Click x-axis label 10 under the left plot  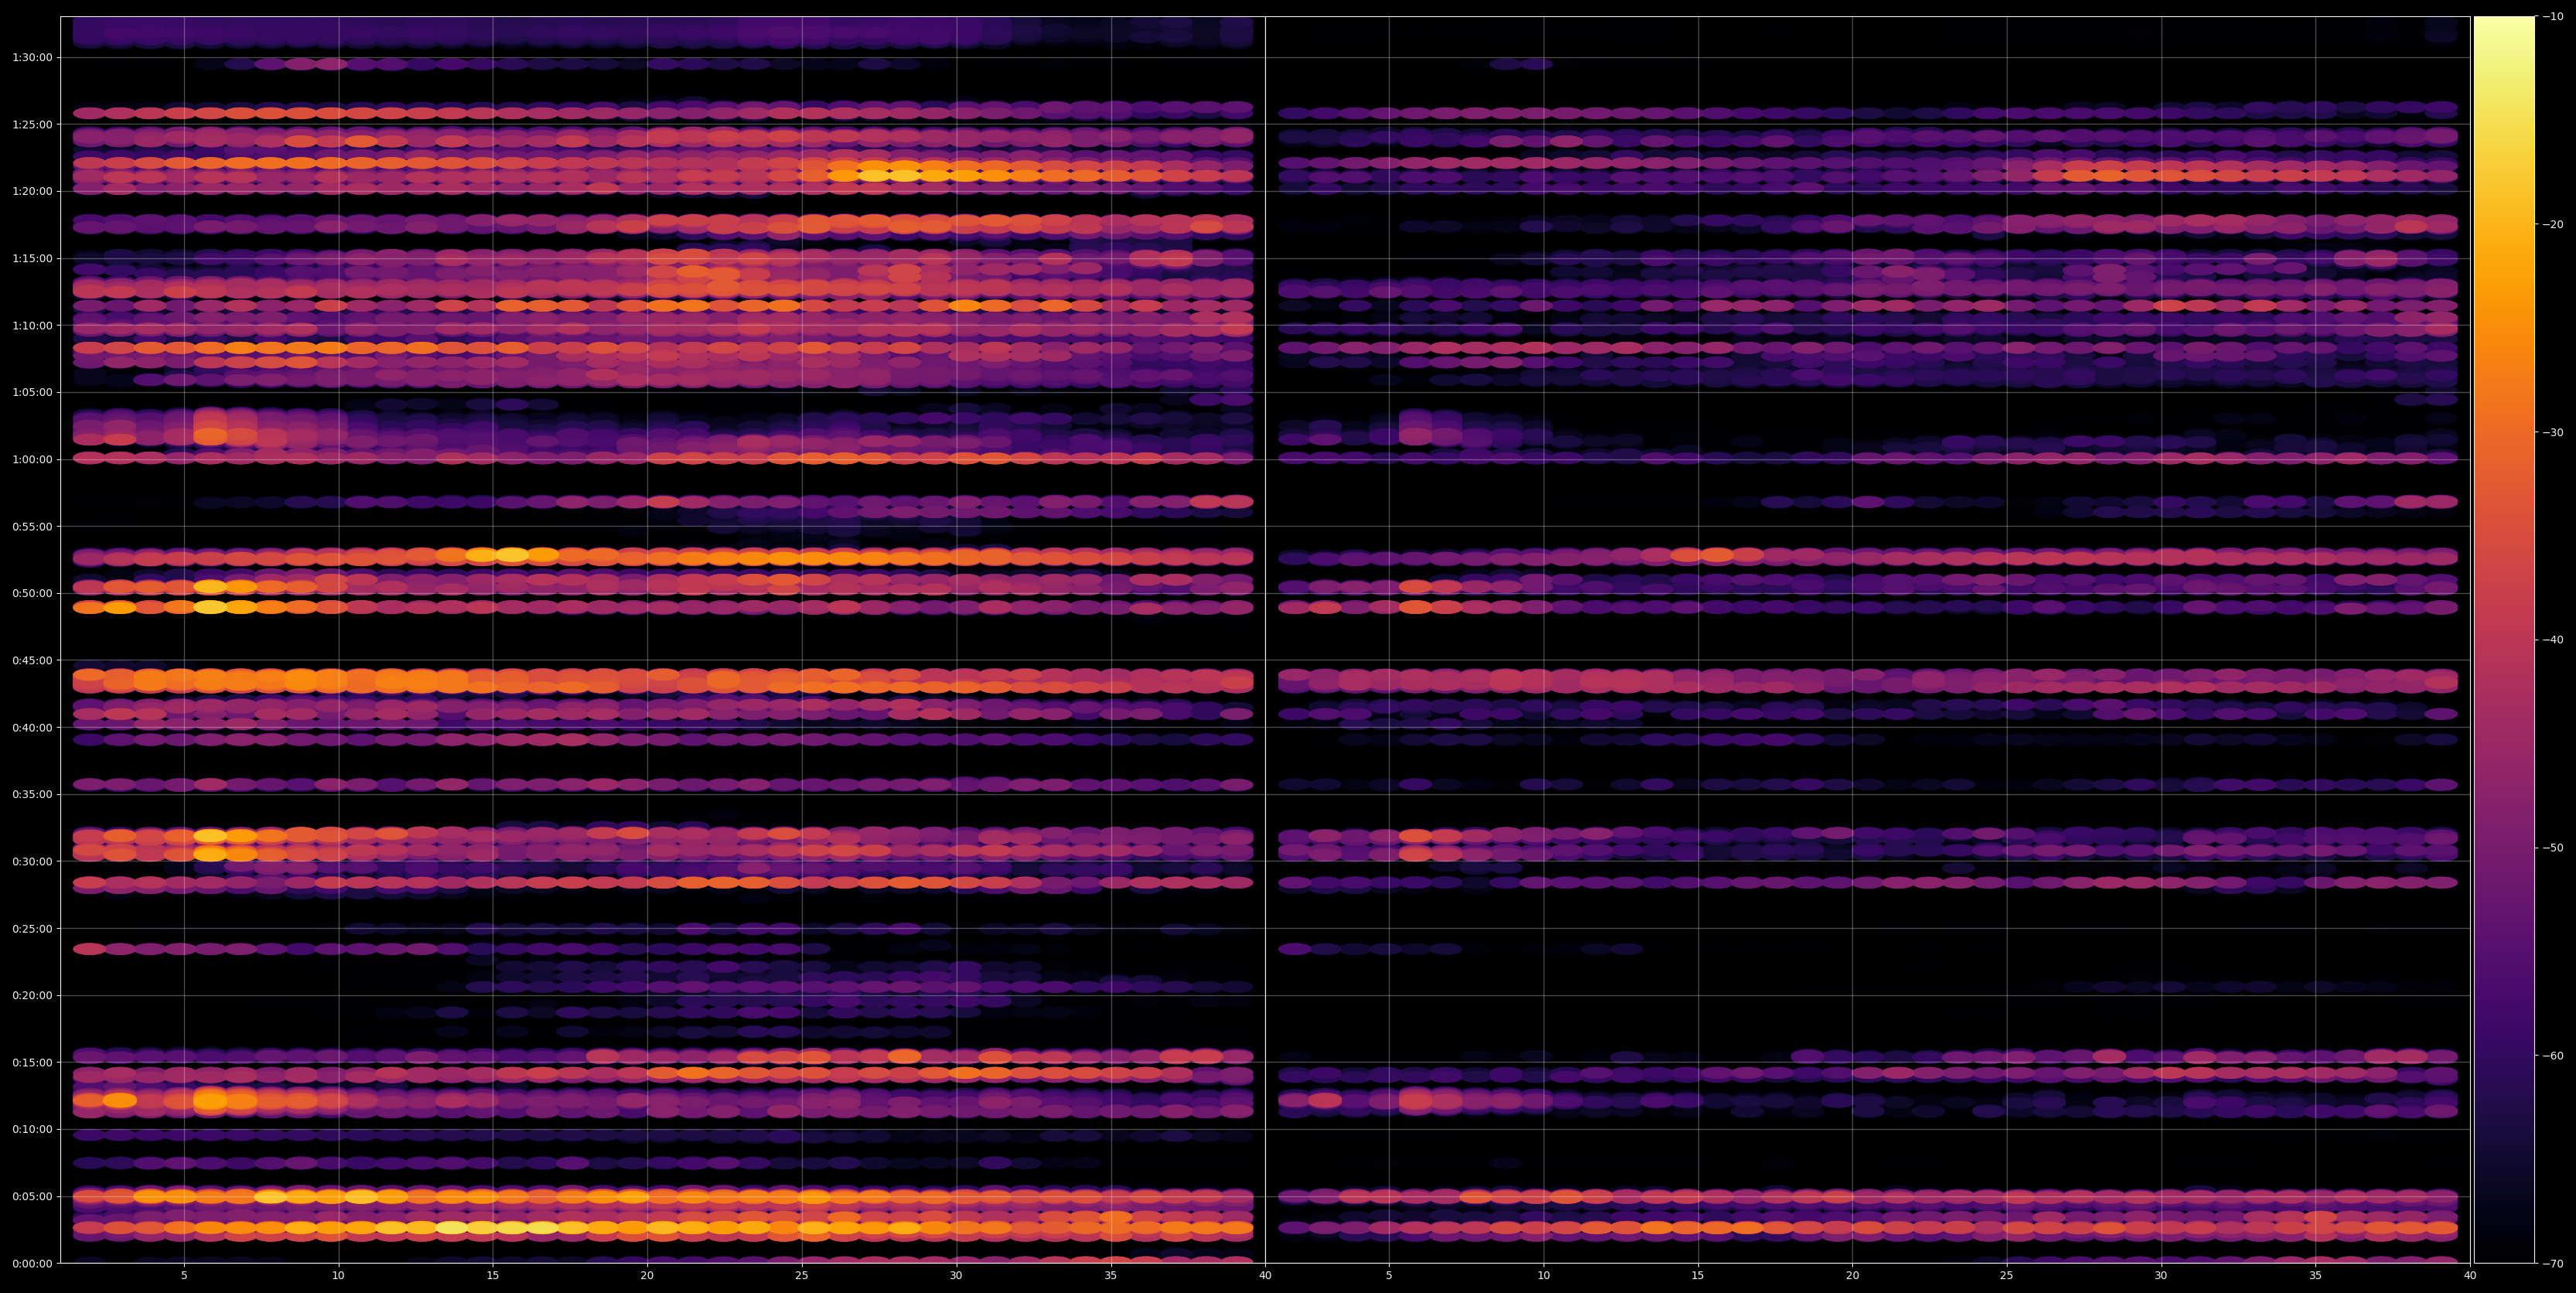338,1276
